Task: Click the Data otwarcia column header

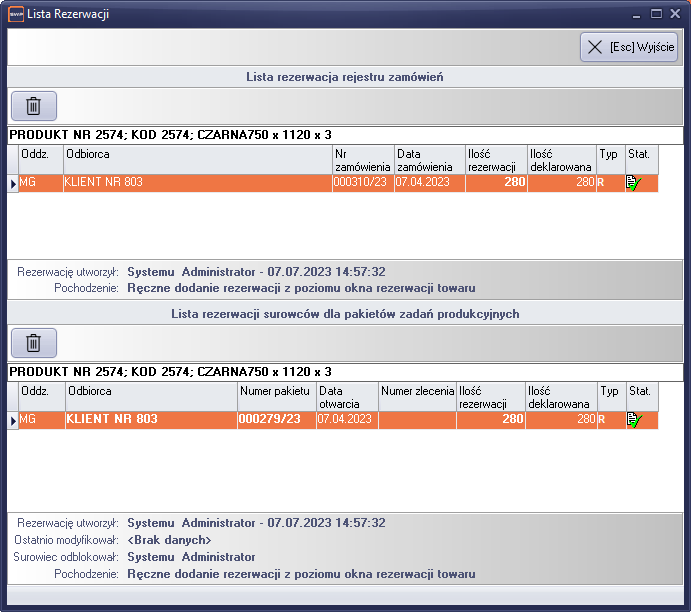Action: coord(346,397)
